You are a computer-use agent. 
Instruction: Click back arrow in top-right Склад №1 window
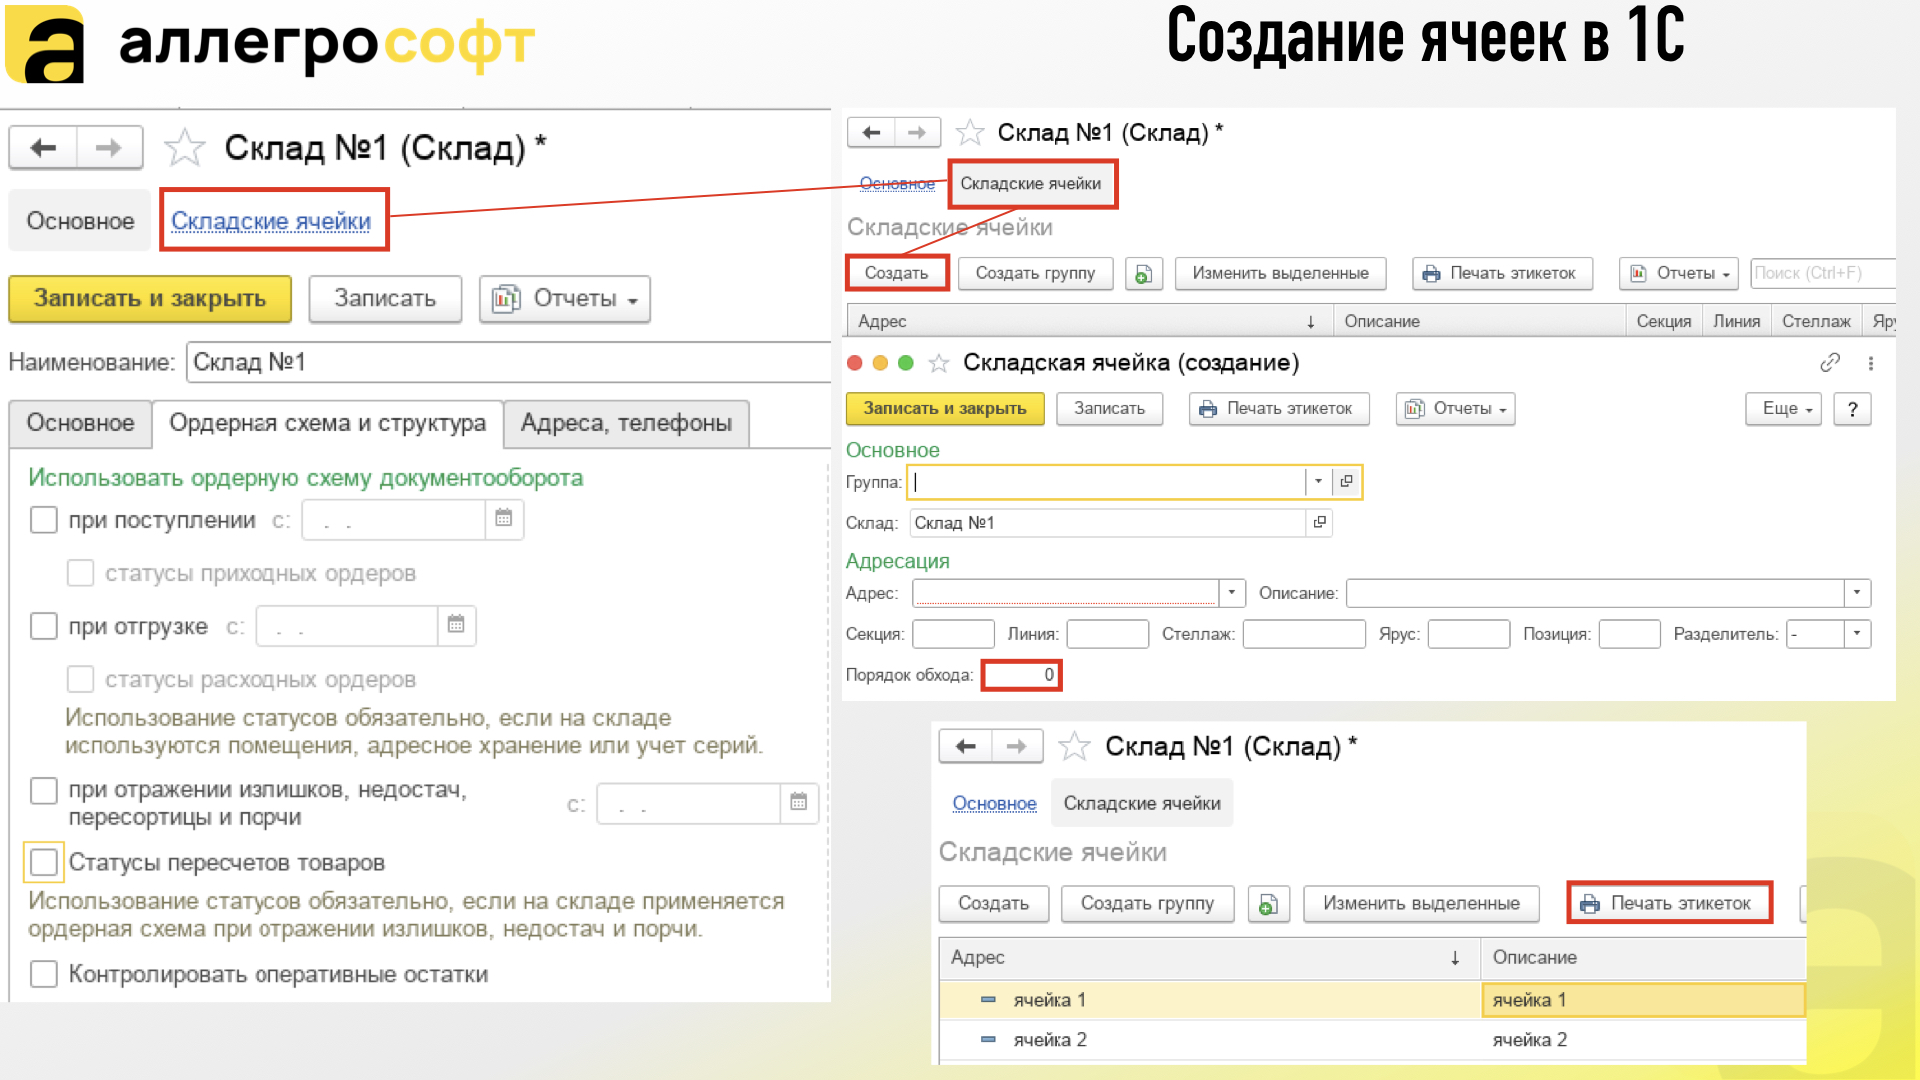click(x=871, y=132)
